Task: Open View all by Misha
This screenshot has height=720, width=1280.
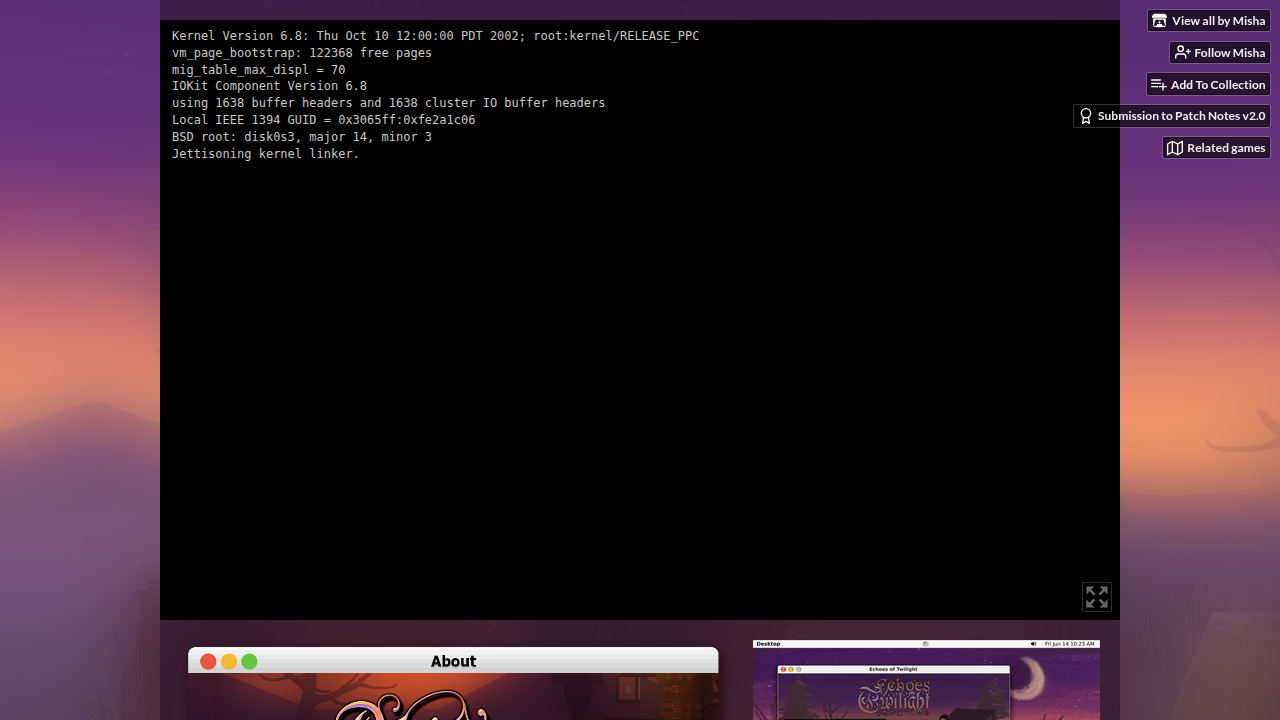Action: pos(1209,21)
